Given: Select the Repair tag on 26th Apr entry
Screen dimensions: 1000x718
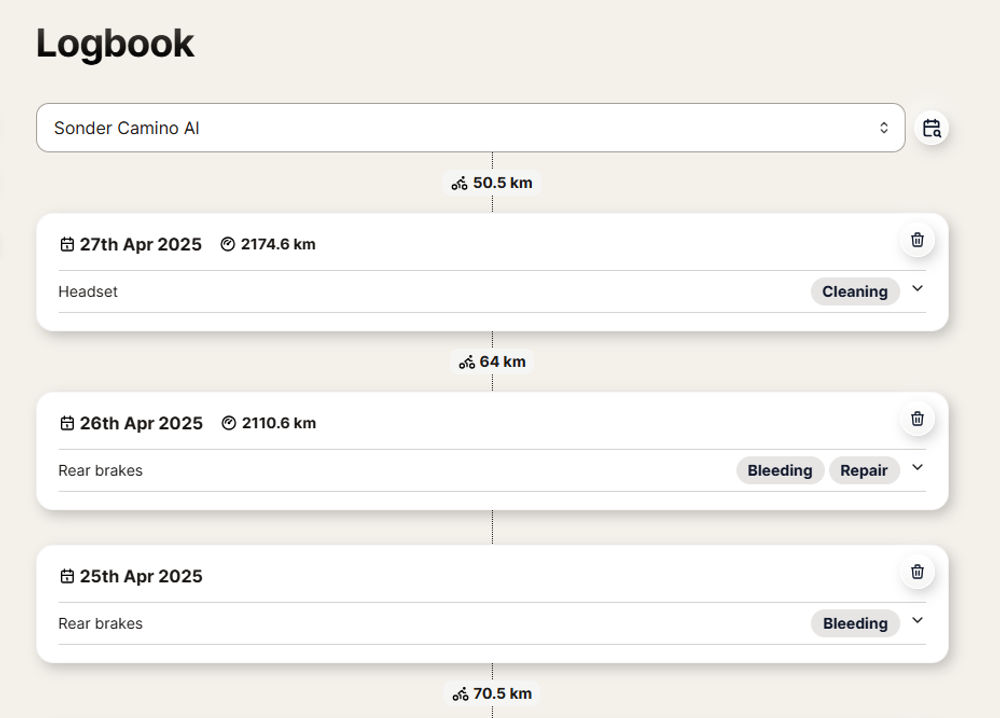Looking at the screenshot, I should (x=864, y=471).
